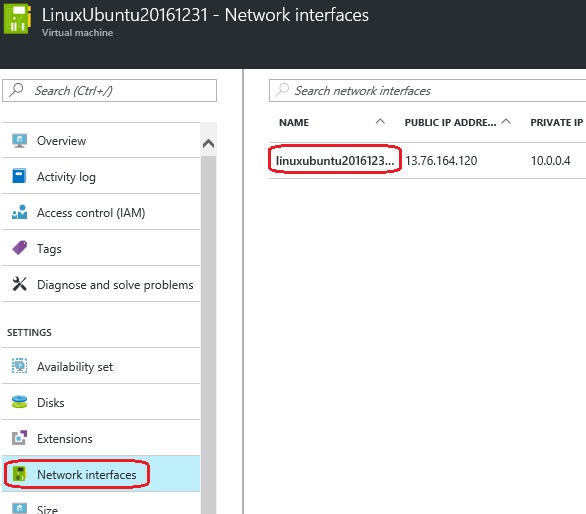The image size is (586, 514).
Task: Click the Overview monitor icon
Action: [19, 141]
